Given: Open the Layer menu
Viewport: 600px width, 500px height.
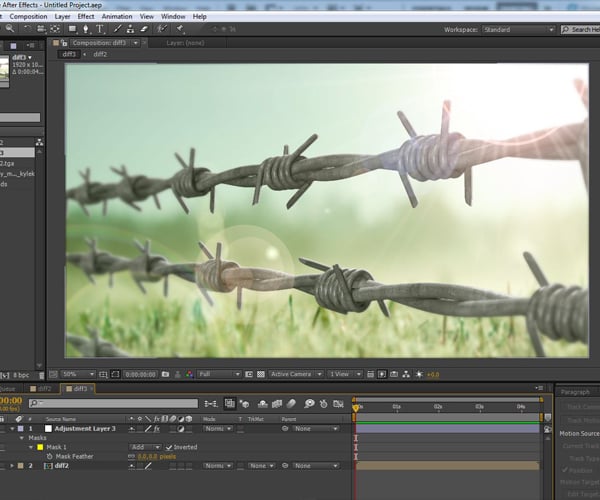Looking at the screenshot, I should pyautogui.click(x=62, y=16).
